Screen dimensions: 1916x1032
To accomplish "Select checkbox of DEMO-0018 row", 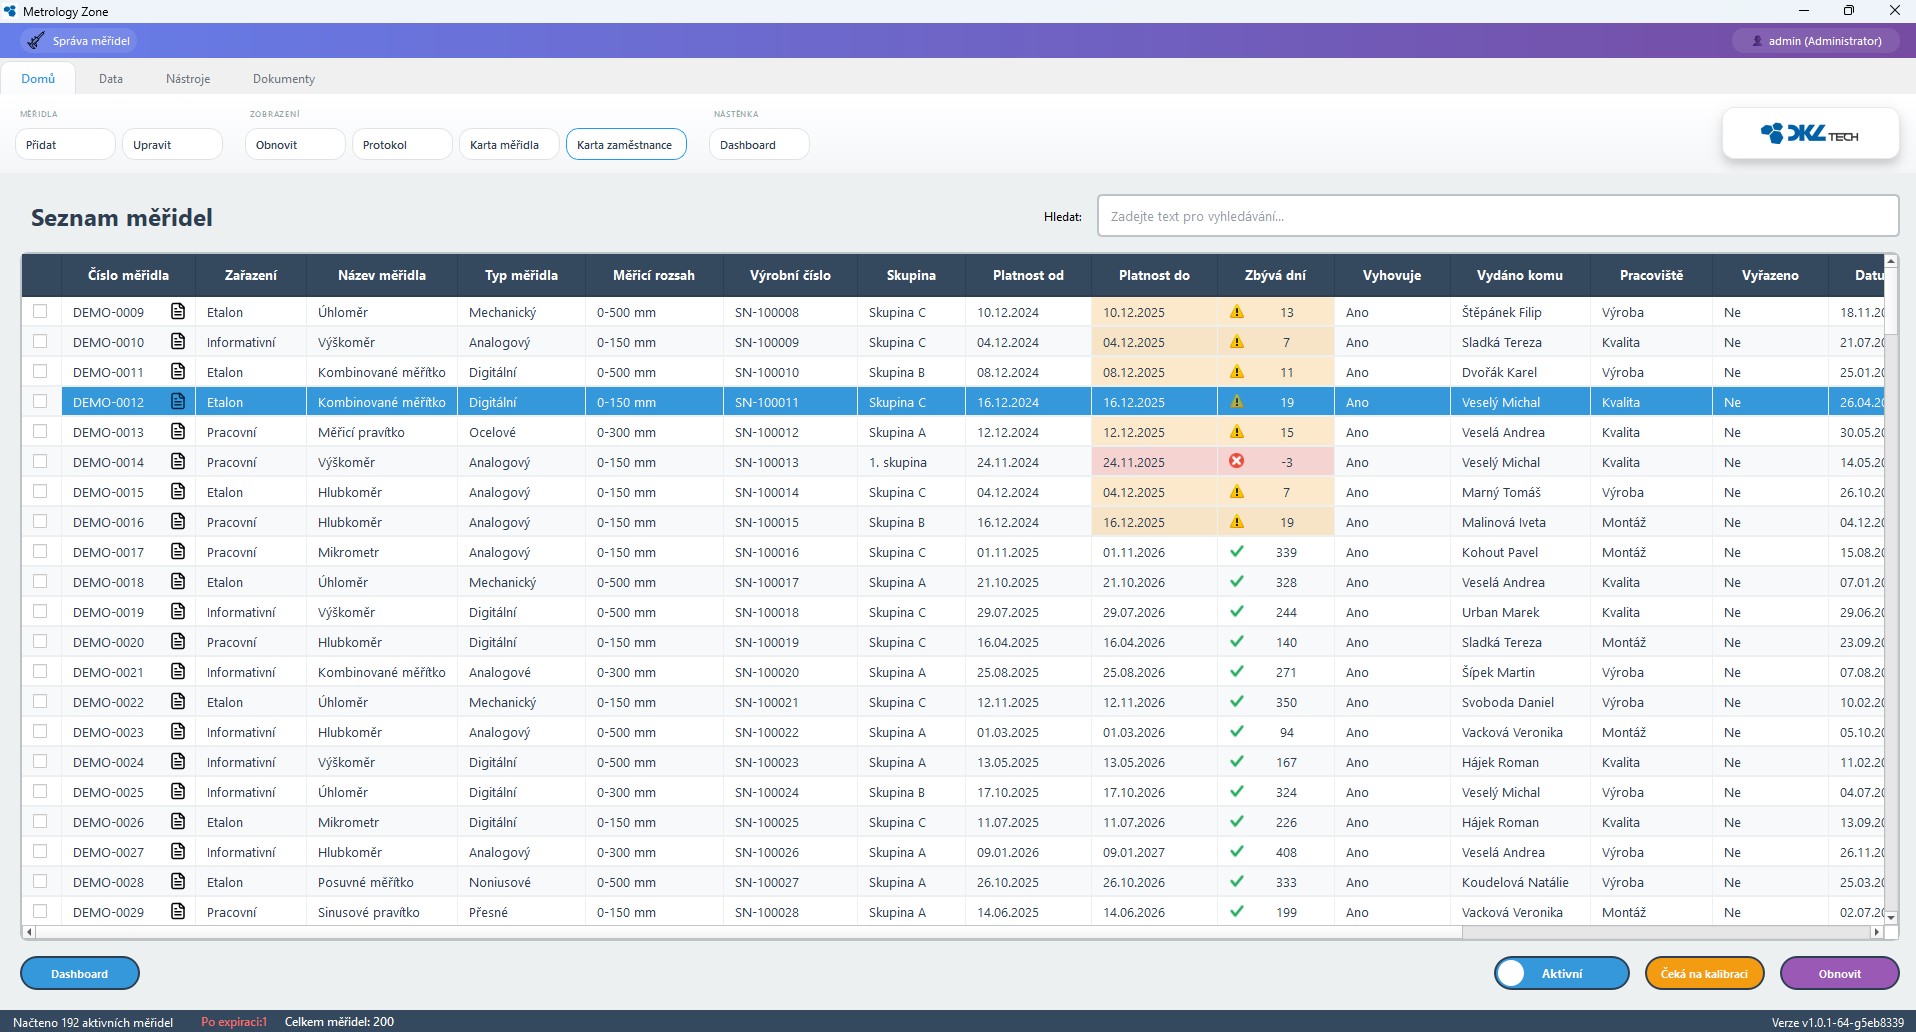I will tap(40, 582).
